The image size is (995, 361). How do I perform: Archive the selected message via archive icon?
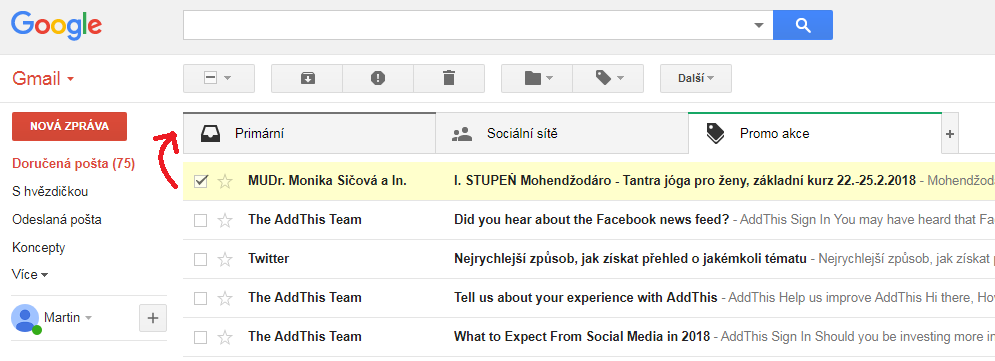pos(307,78)
